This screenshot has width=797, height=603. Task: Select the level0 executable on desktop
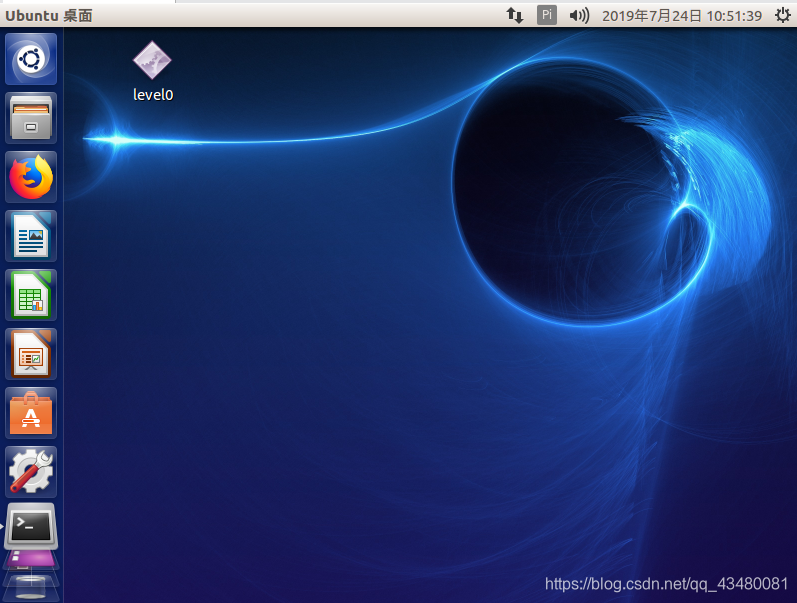(x=152, y=72)
